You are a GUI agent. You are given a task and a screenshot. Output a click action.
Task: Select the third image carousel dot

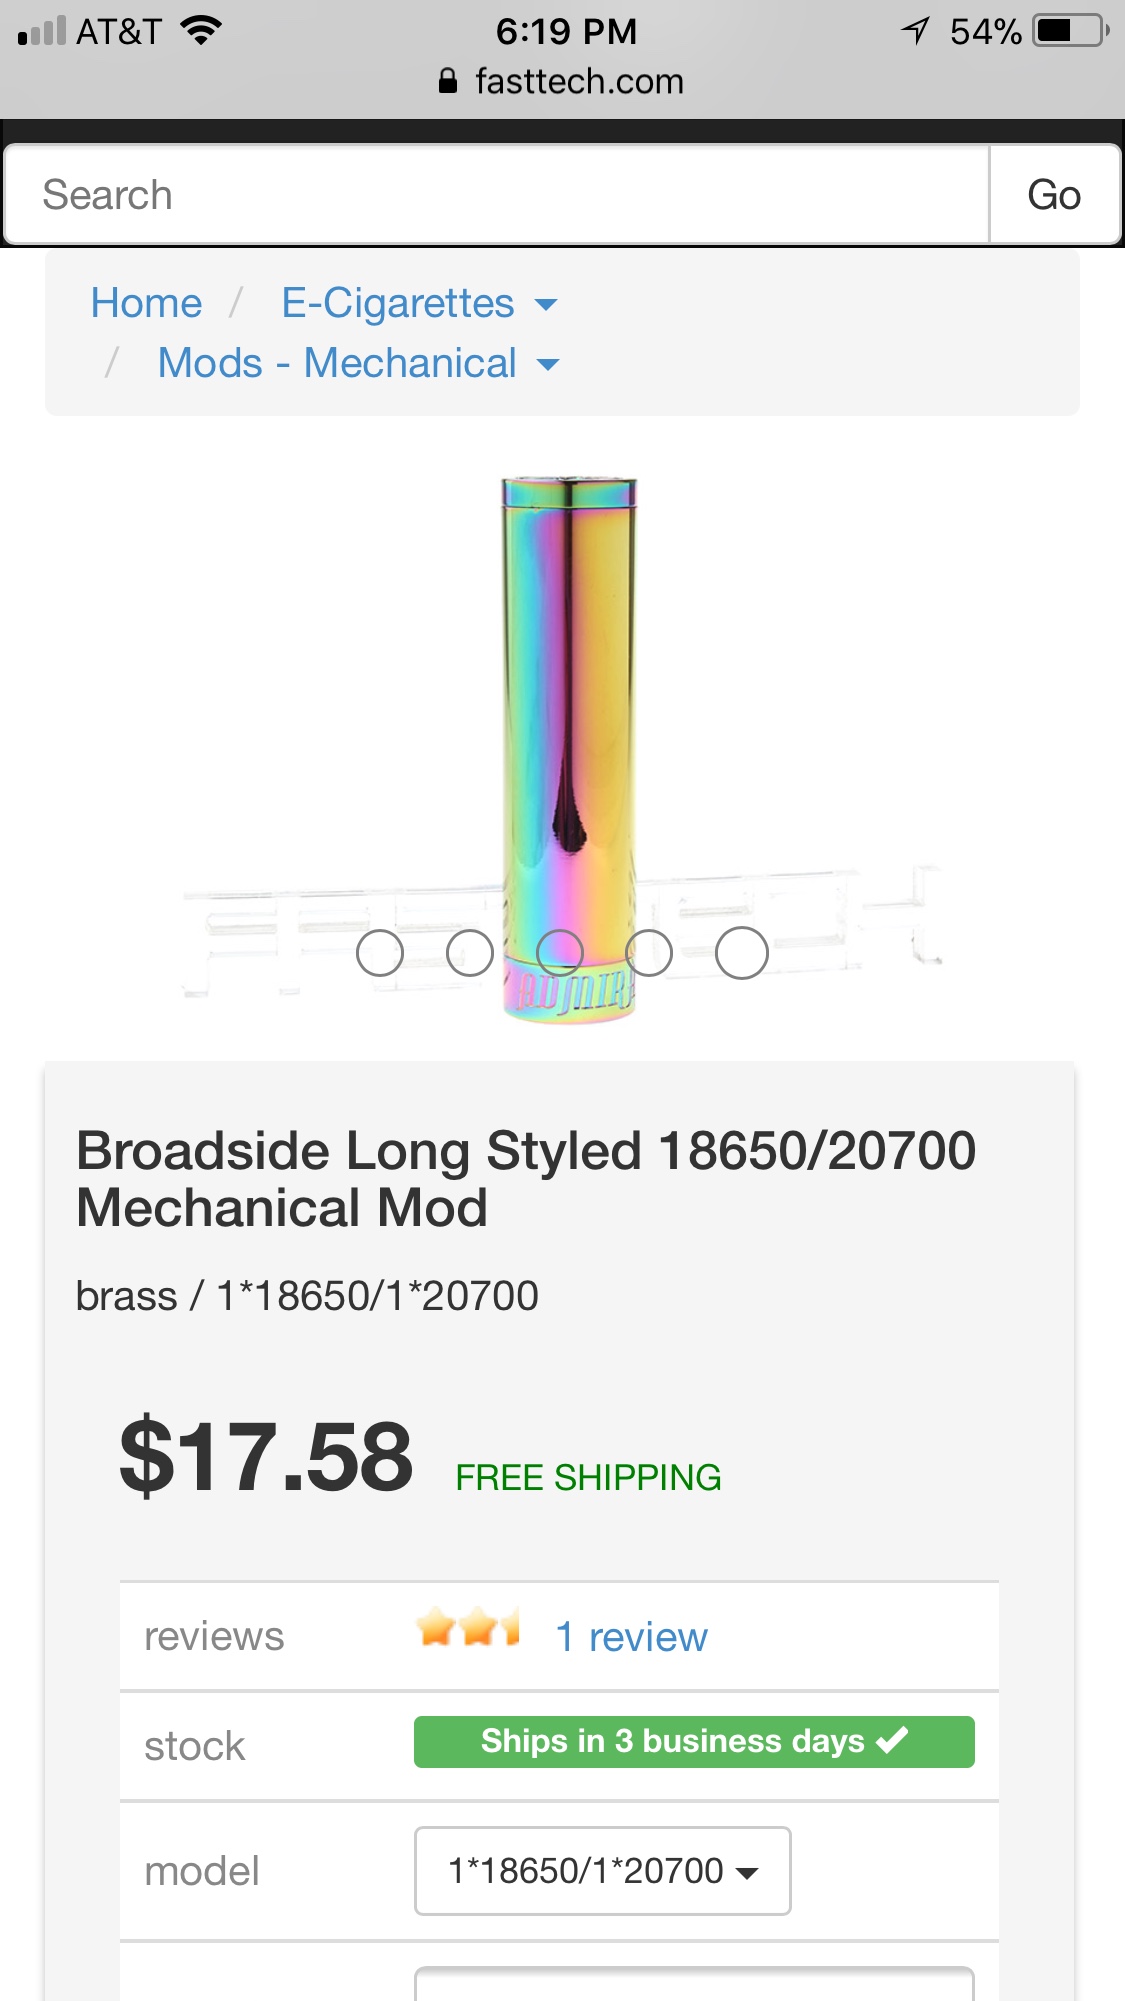560,953
